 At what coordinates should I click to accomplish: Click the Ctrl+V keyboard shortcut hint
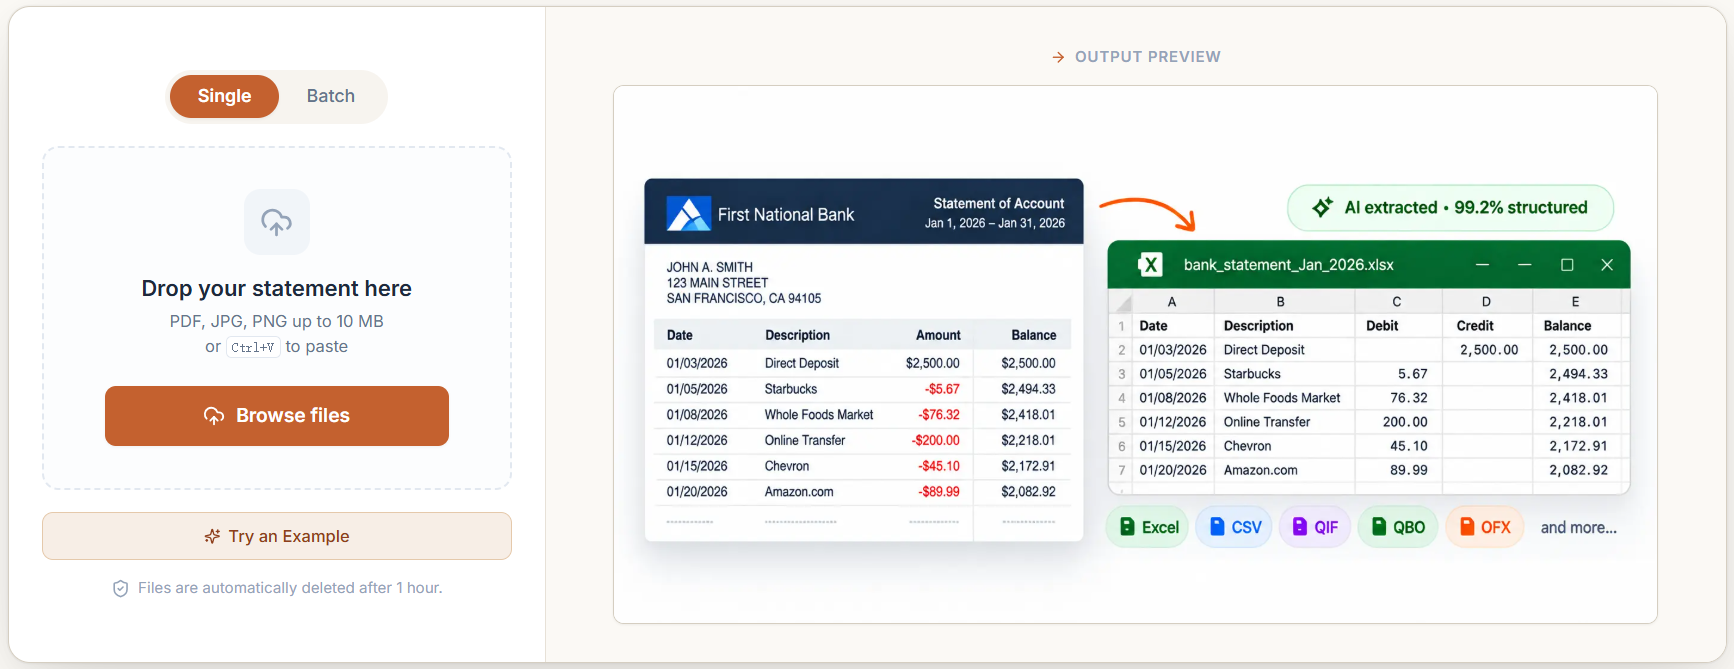click(252, 348)
